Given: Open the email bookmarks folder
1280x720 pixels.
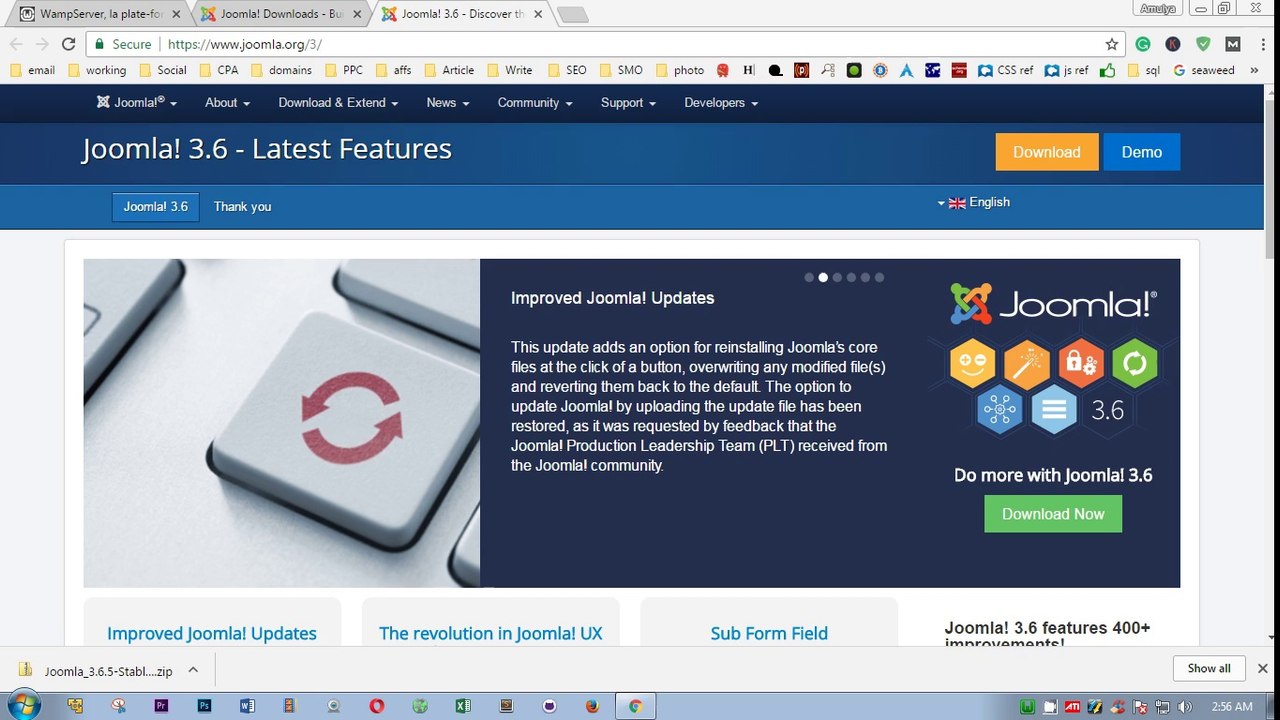Looking at the screenshot, I should [32, 70].
